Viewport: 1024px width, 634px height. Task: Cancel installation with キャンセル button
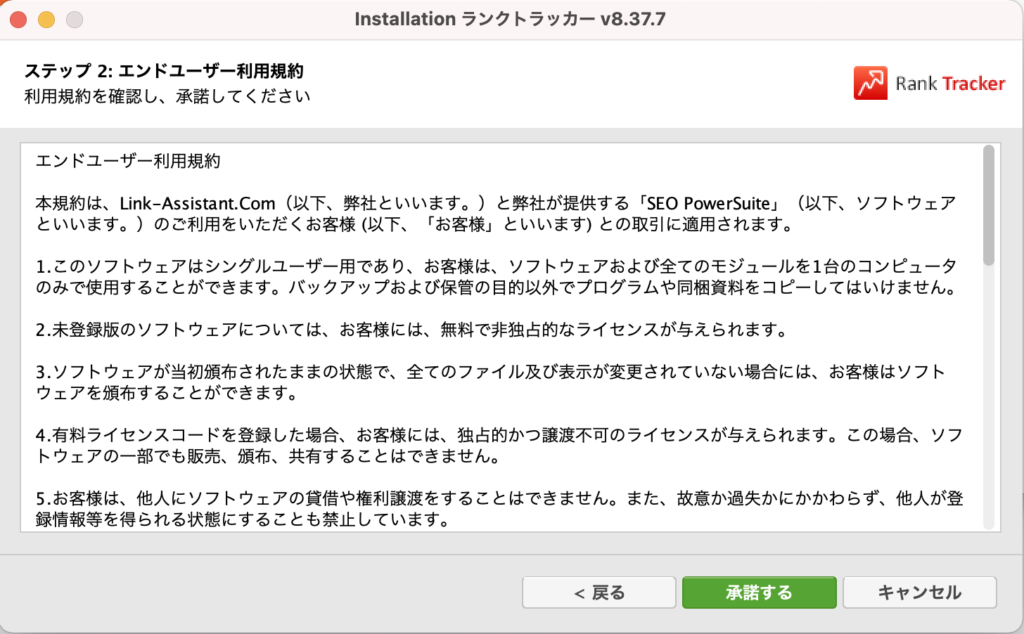point(920,592)
